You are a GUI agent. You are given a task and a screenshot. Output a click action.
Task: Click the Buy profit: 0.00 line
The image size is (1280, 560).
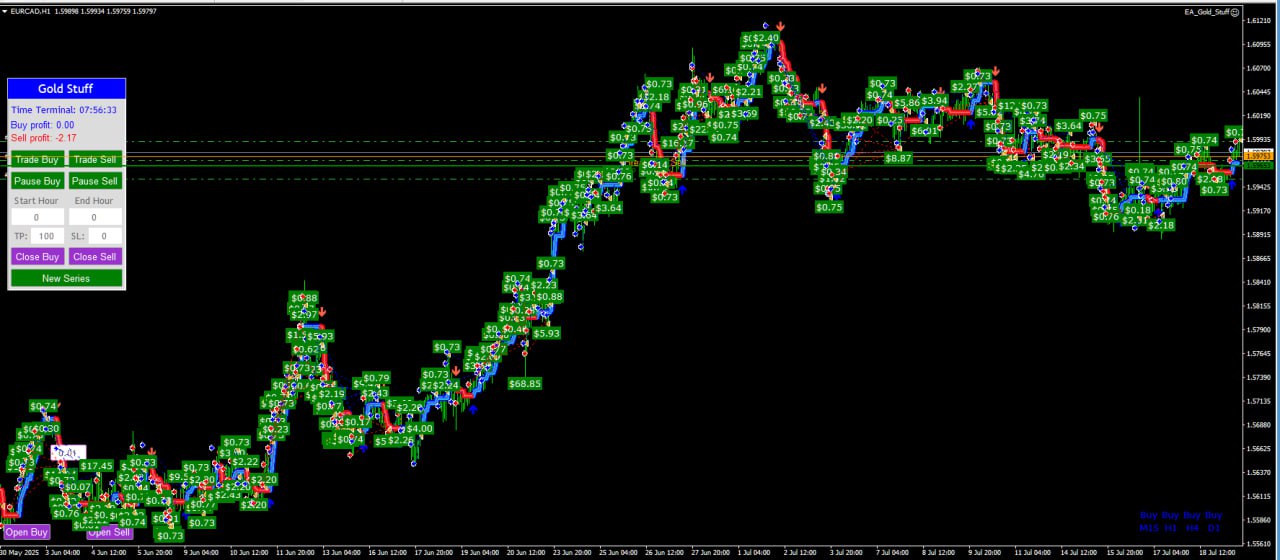pos(42,125)
